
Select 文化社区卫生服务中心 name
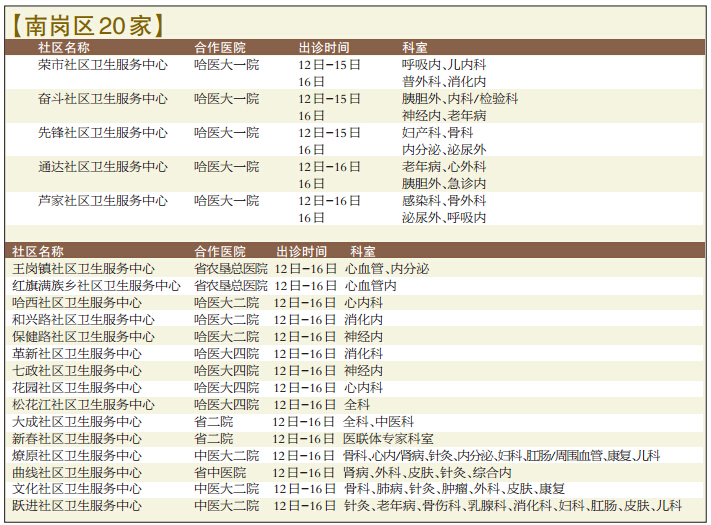coord(77,489)
